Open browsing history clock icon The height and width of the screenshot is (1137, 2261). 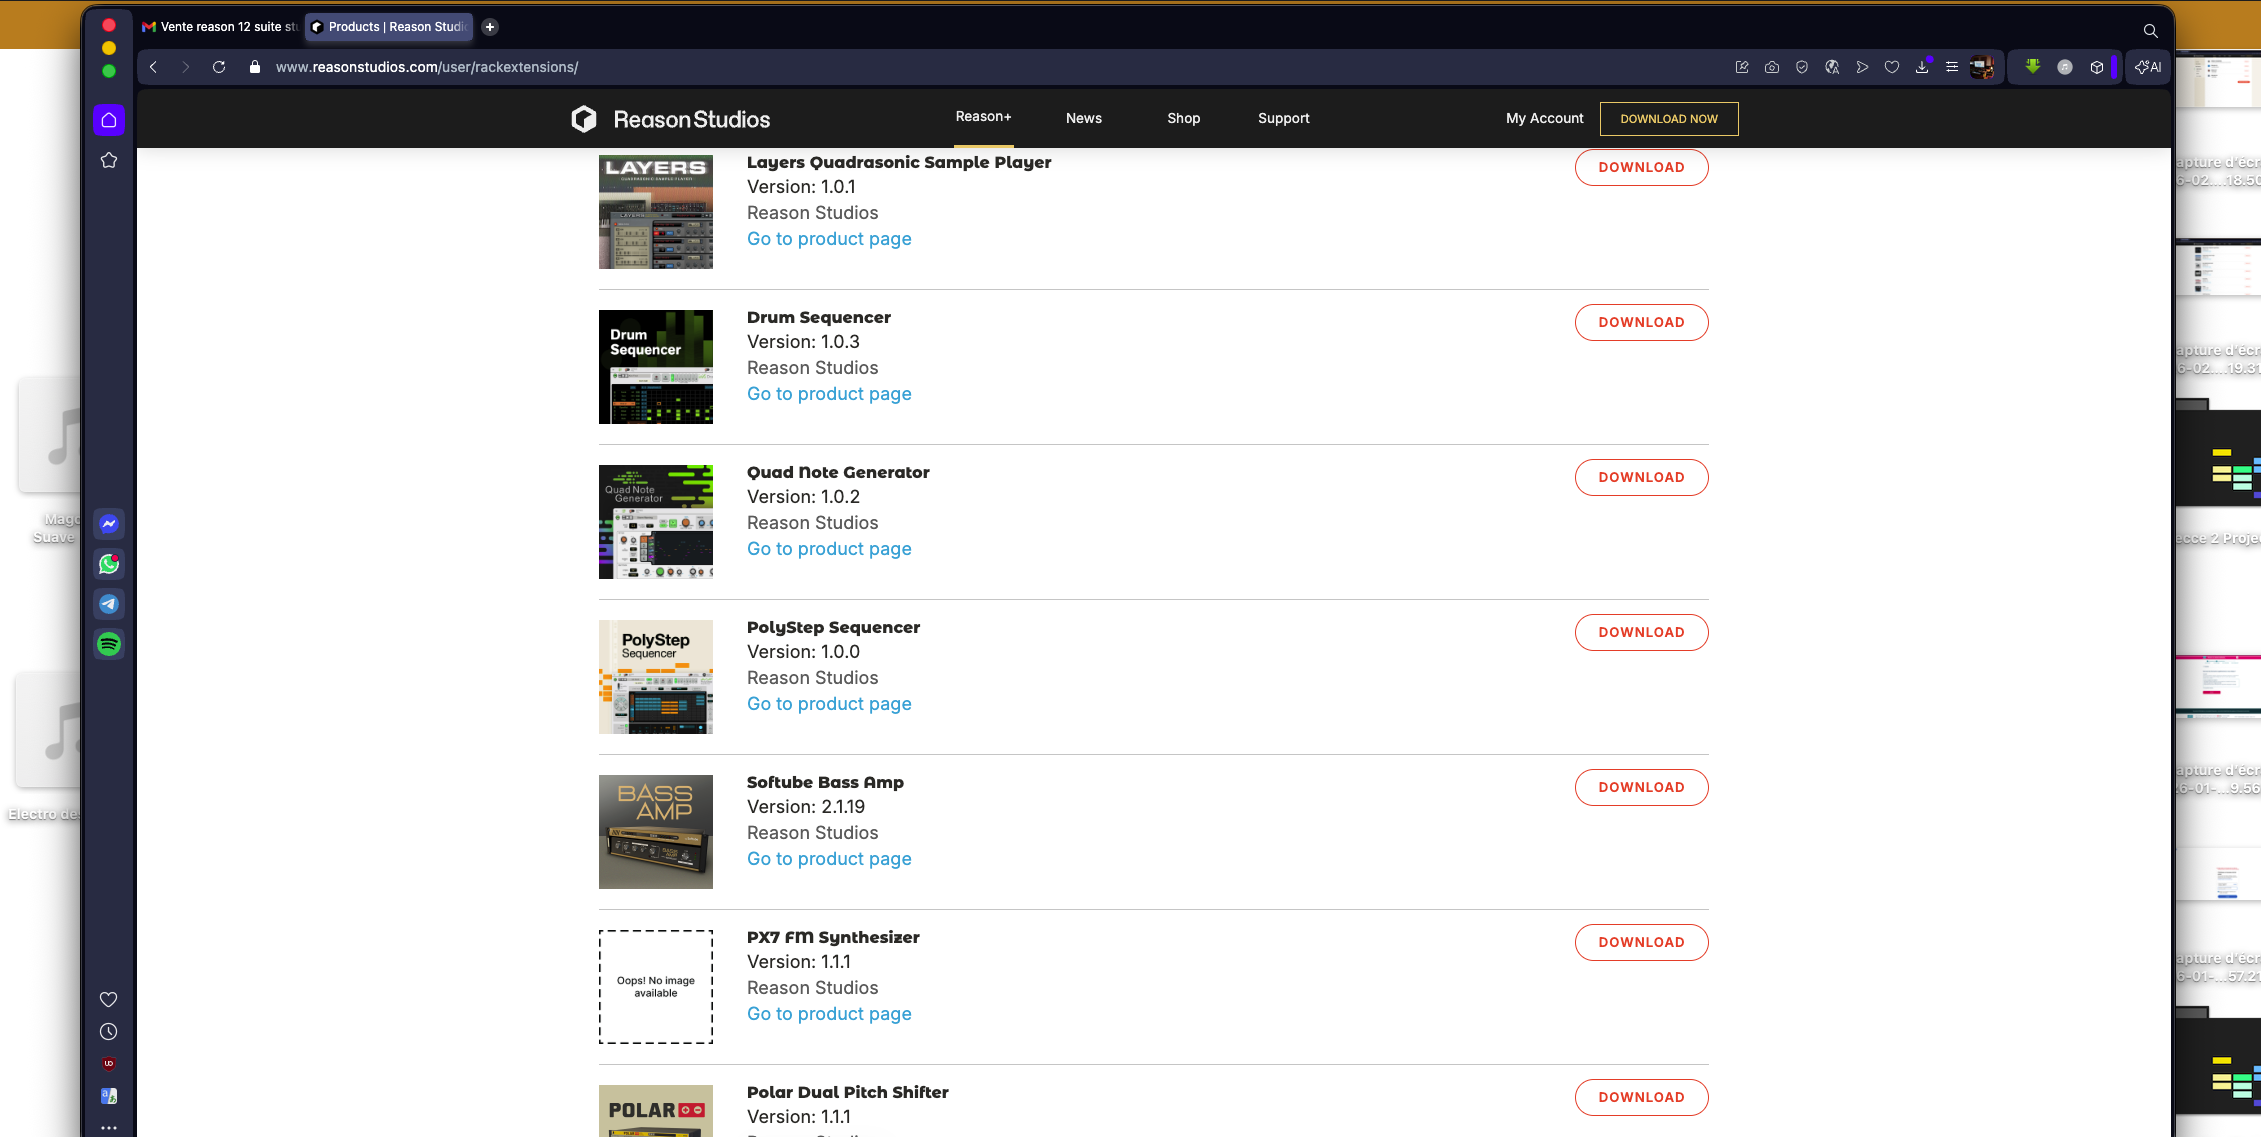click(109, 1031)
